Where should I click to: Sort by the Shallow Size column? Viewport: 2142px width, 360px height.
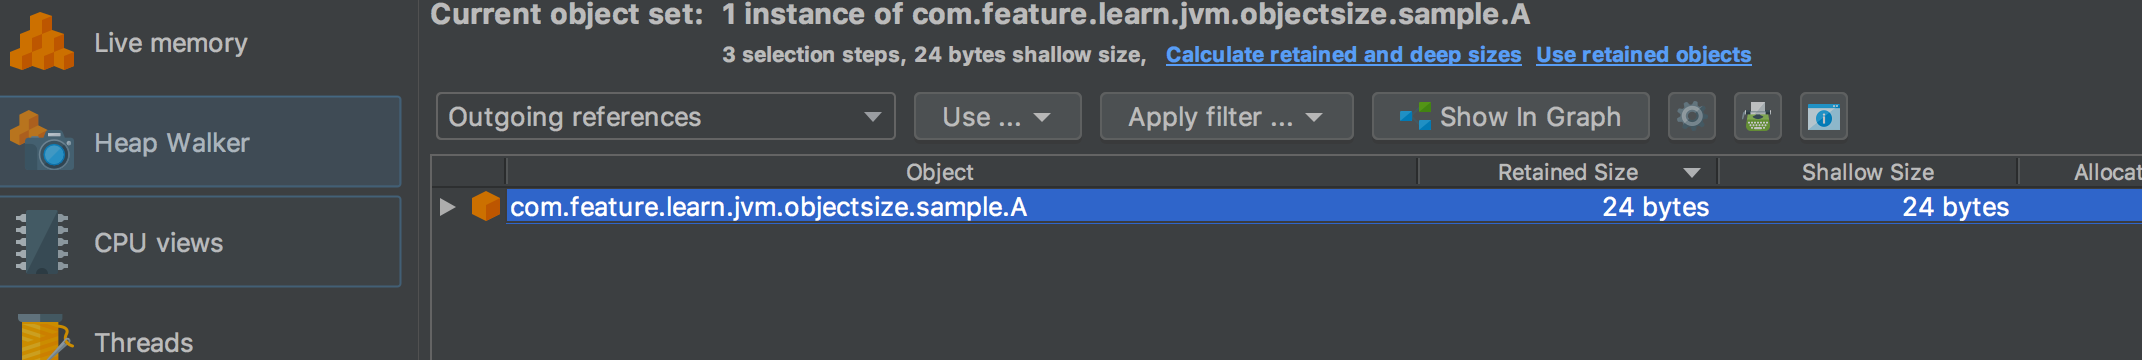tap(1868, 172)
